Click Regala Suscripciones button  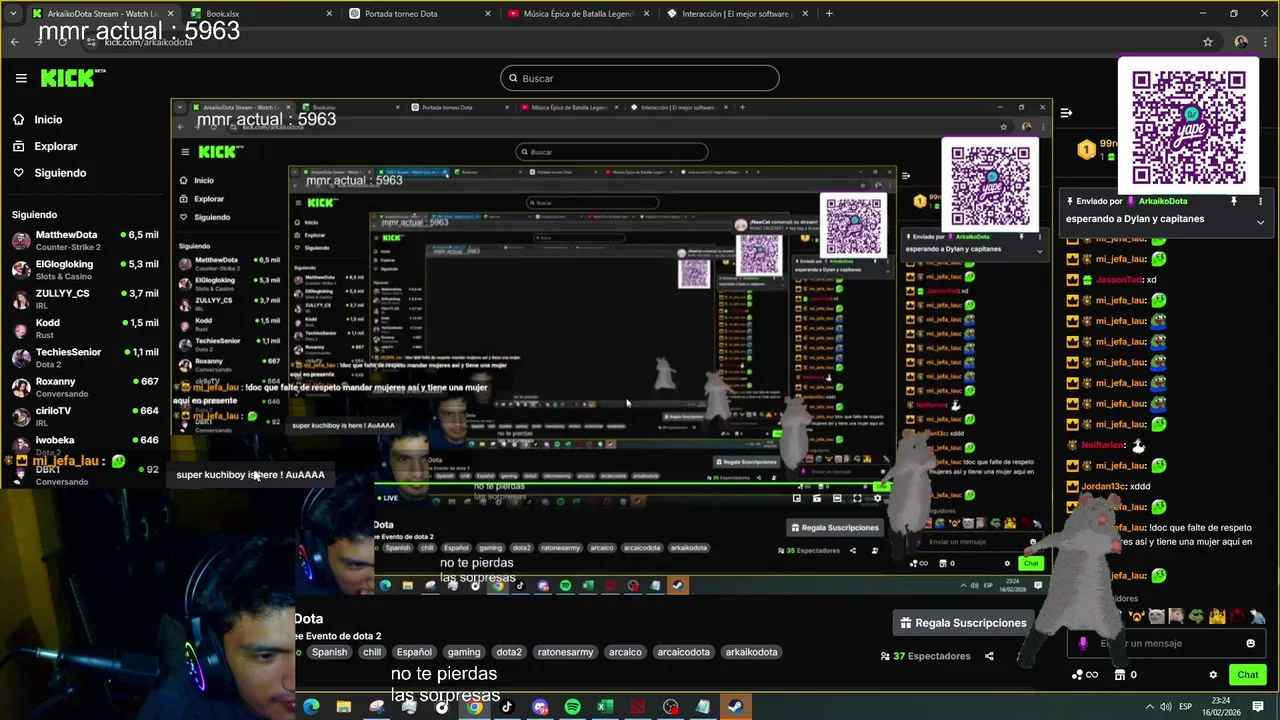pyautogui.click(x=963, y=623)
